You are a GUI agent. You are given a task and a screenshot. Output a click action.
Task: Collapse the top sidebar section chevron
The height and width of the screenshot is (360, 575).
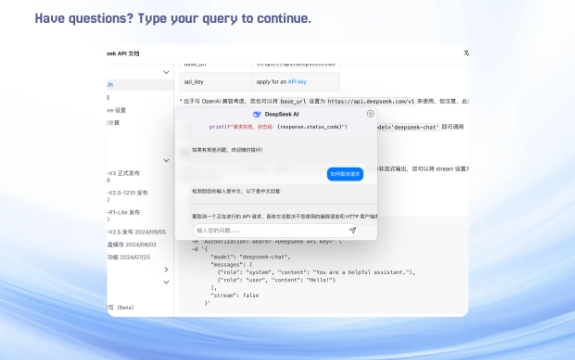tap(166, 72)
